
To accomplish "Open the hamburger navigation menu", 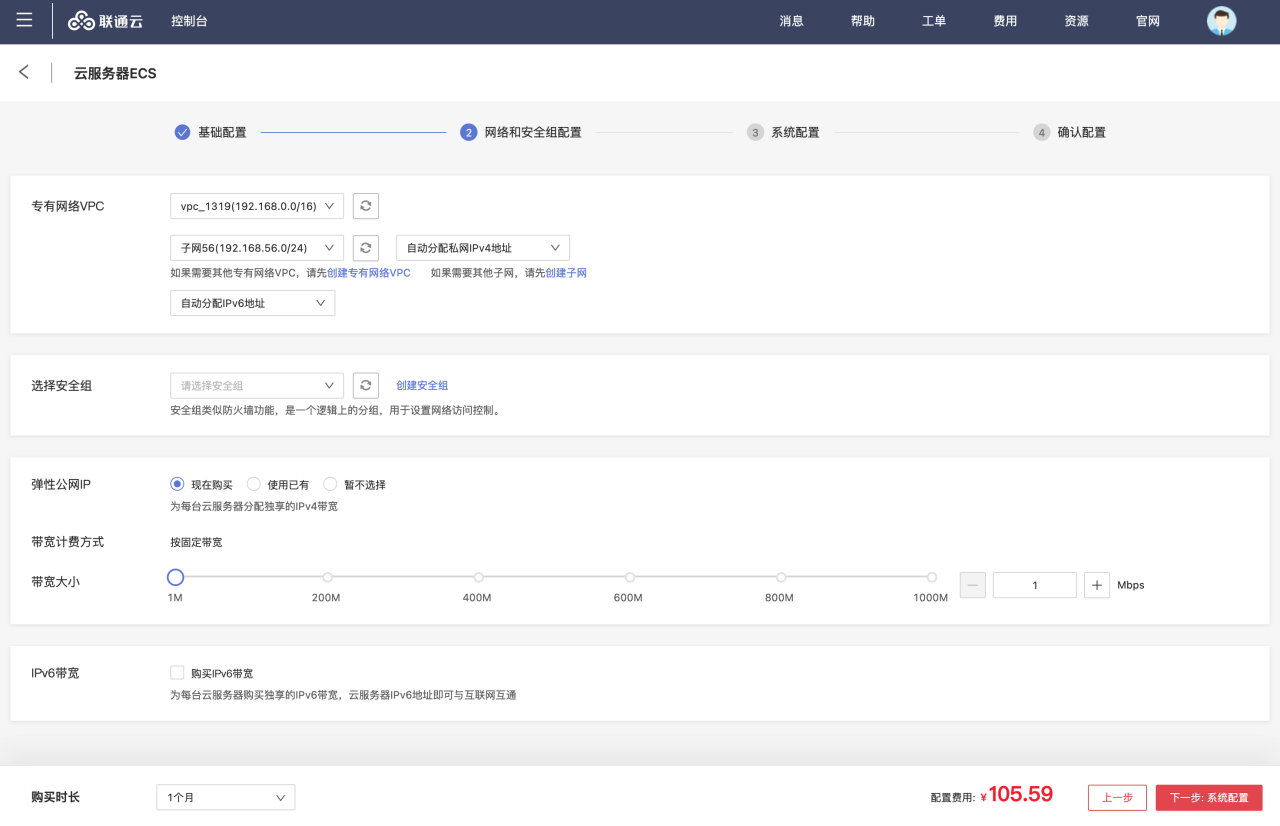I will coord(24,21).
